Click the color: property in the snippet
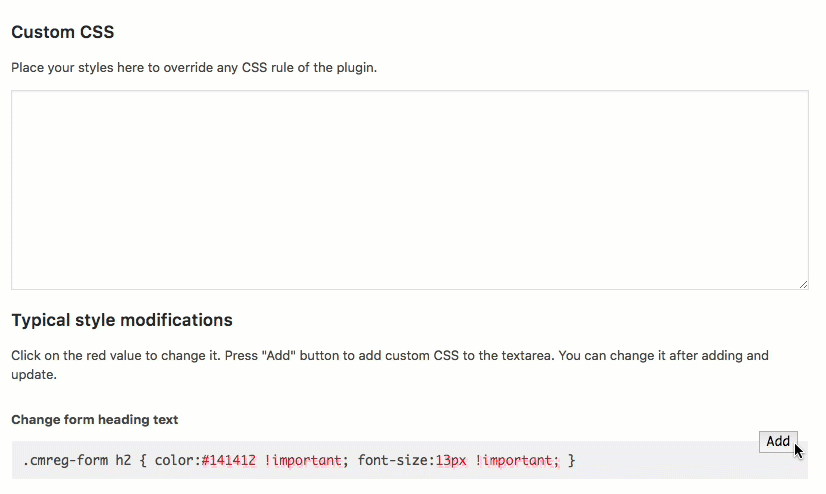This screenshot has width=826, height=494. click(178, 461)
